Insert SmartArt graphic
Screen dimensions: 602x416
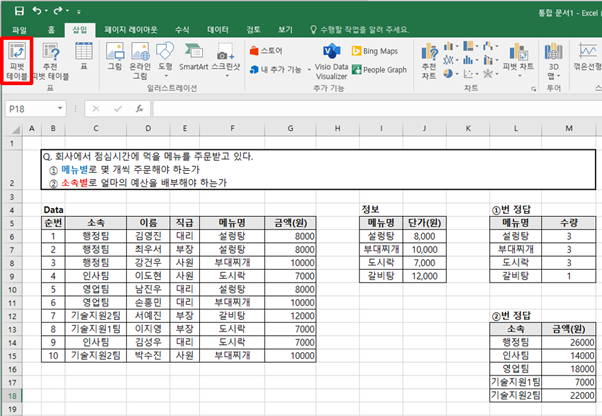[194, 56]
